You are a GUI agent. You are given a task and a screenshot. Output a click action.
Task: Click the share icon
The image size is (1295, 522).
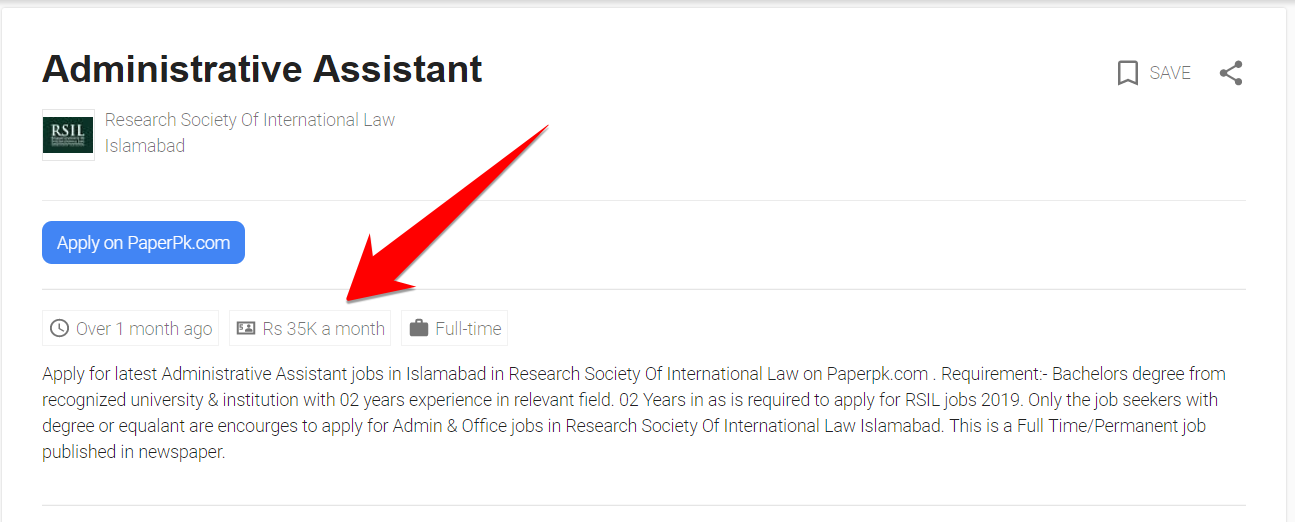(x=1231, y=73)
